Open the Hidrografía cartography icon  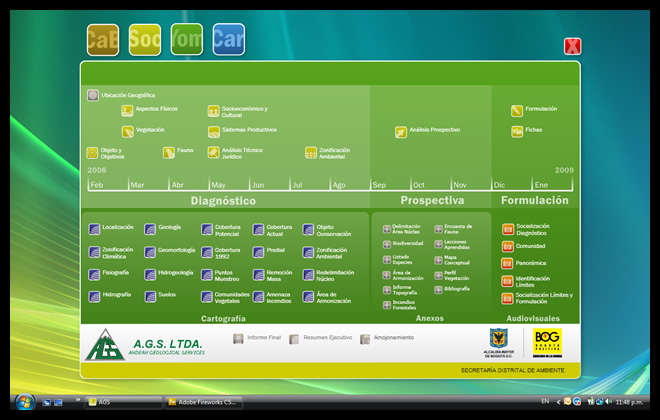pos(94,295)
